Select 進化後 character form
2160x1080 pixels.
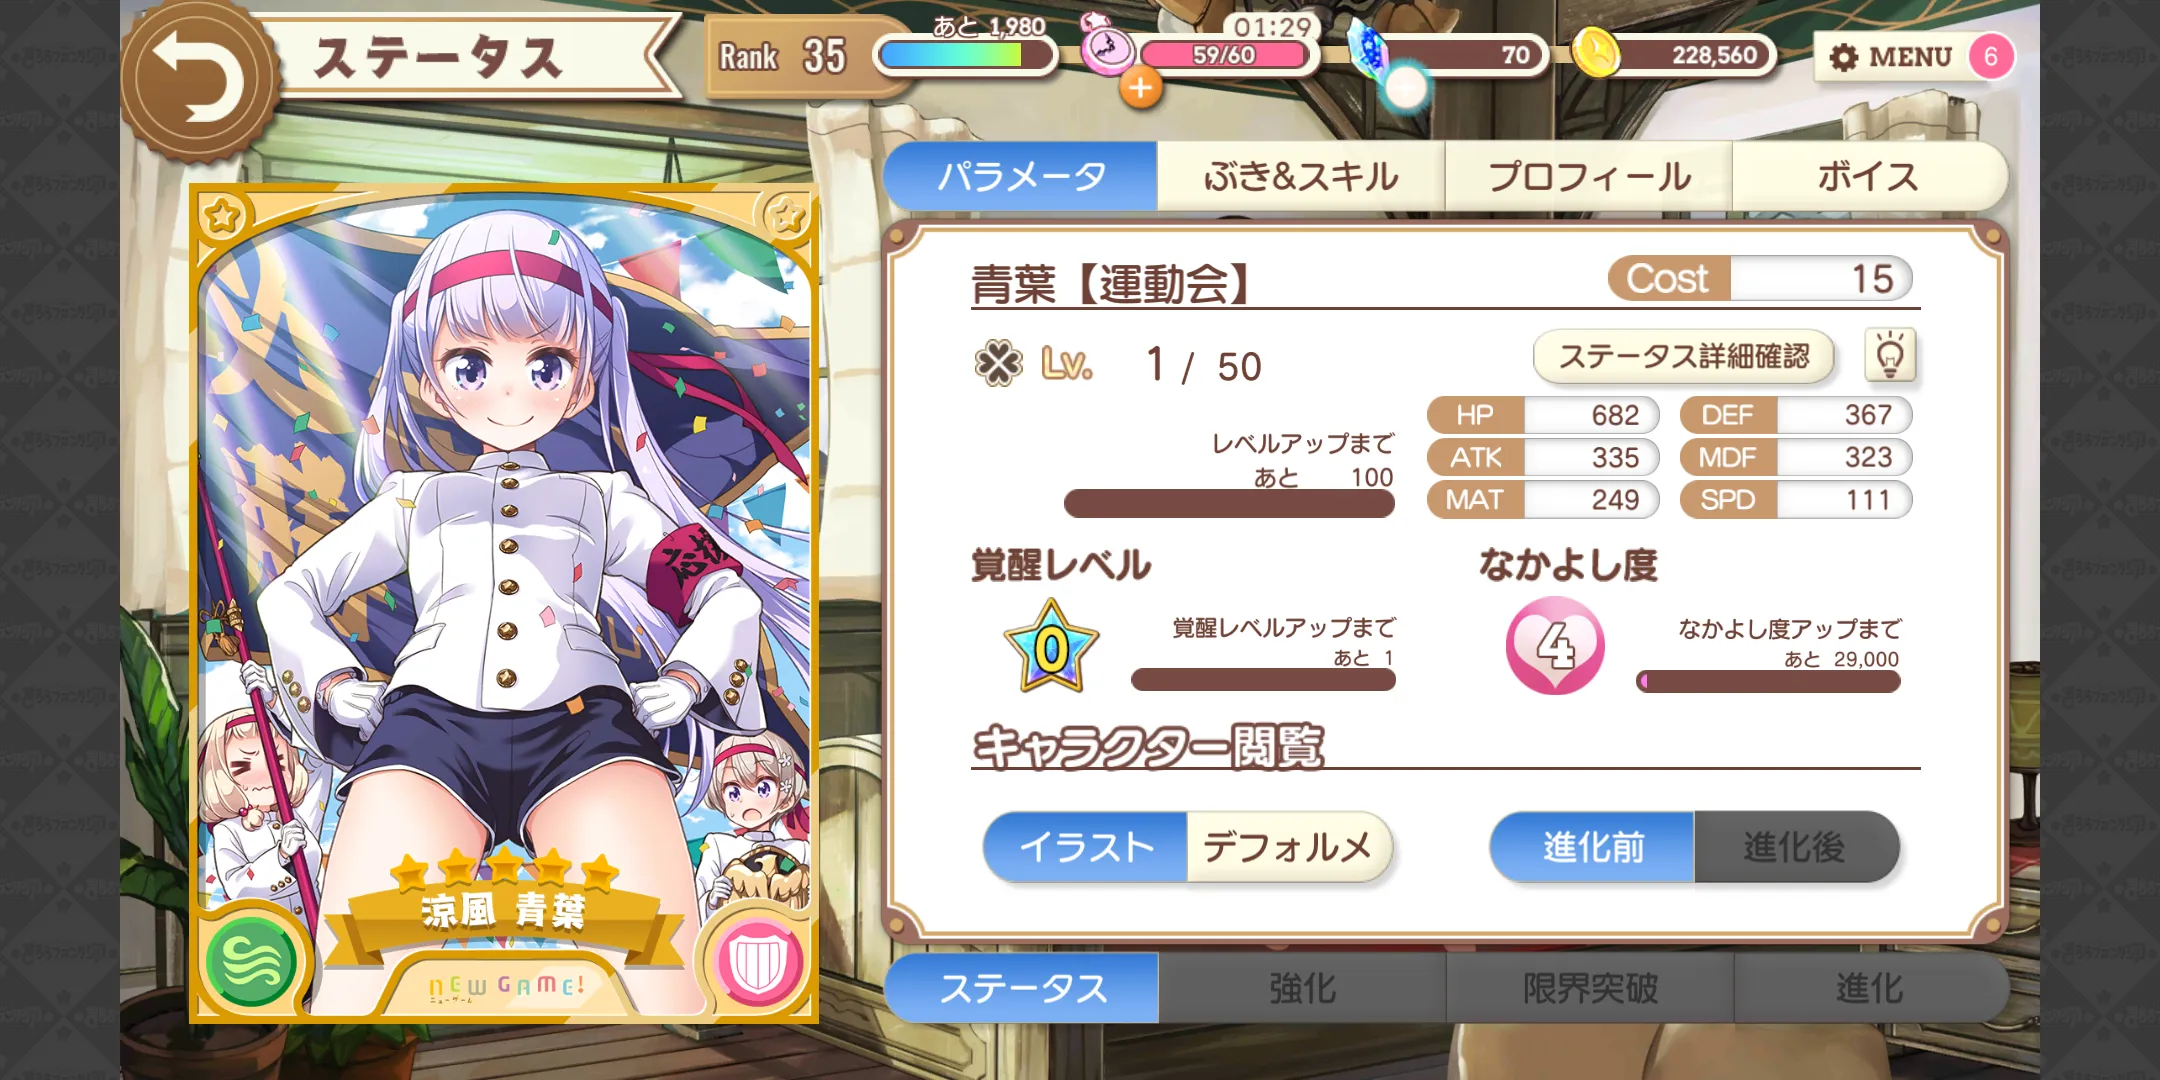coord(1796,847)
